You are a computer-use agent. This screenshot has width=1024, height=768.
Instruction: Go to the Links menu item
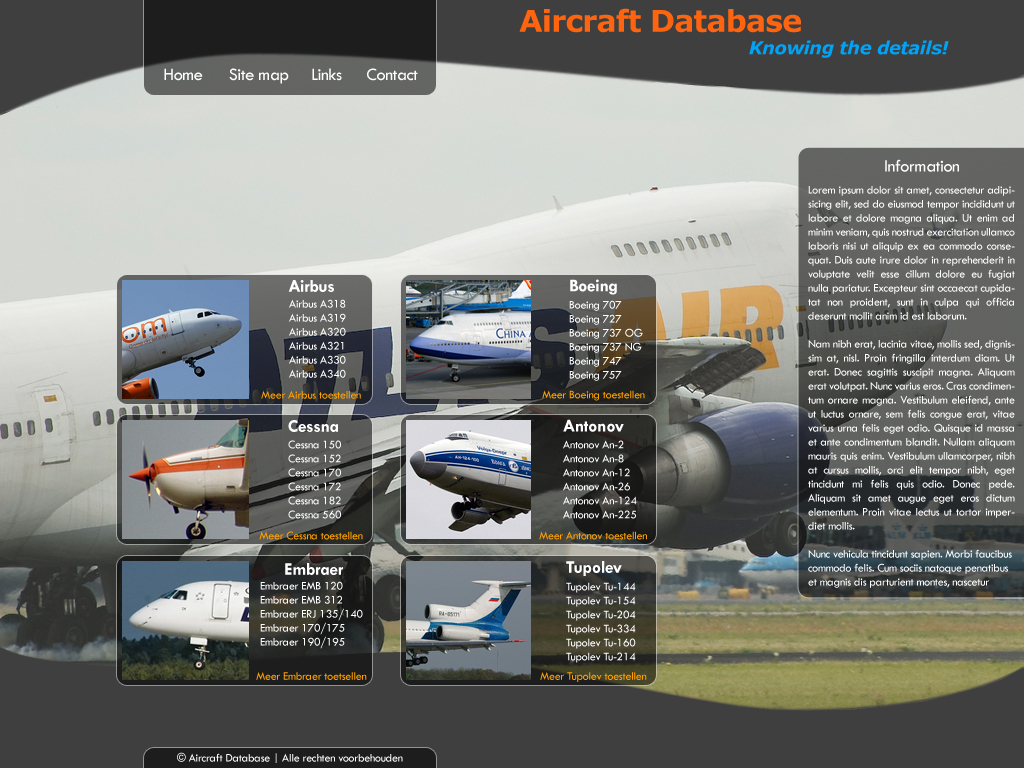(326, 75)
